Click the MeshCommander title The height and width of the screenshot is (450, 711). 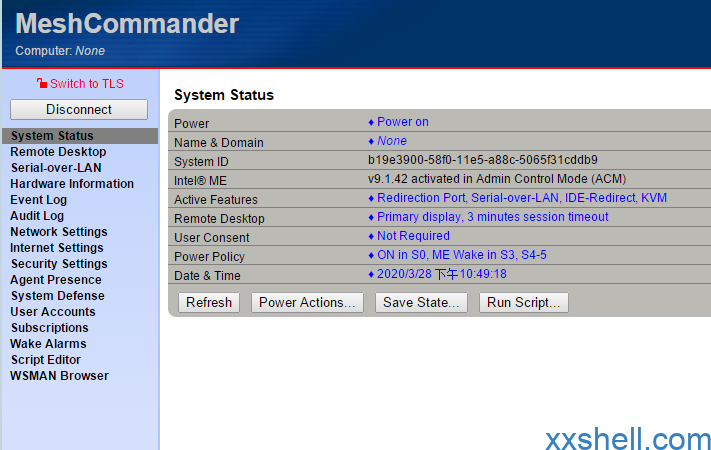tap(127, 24)
